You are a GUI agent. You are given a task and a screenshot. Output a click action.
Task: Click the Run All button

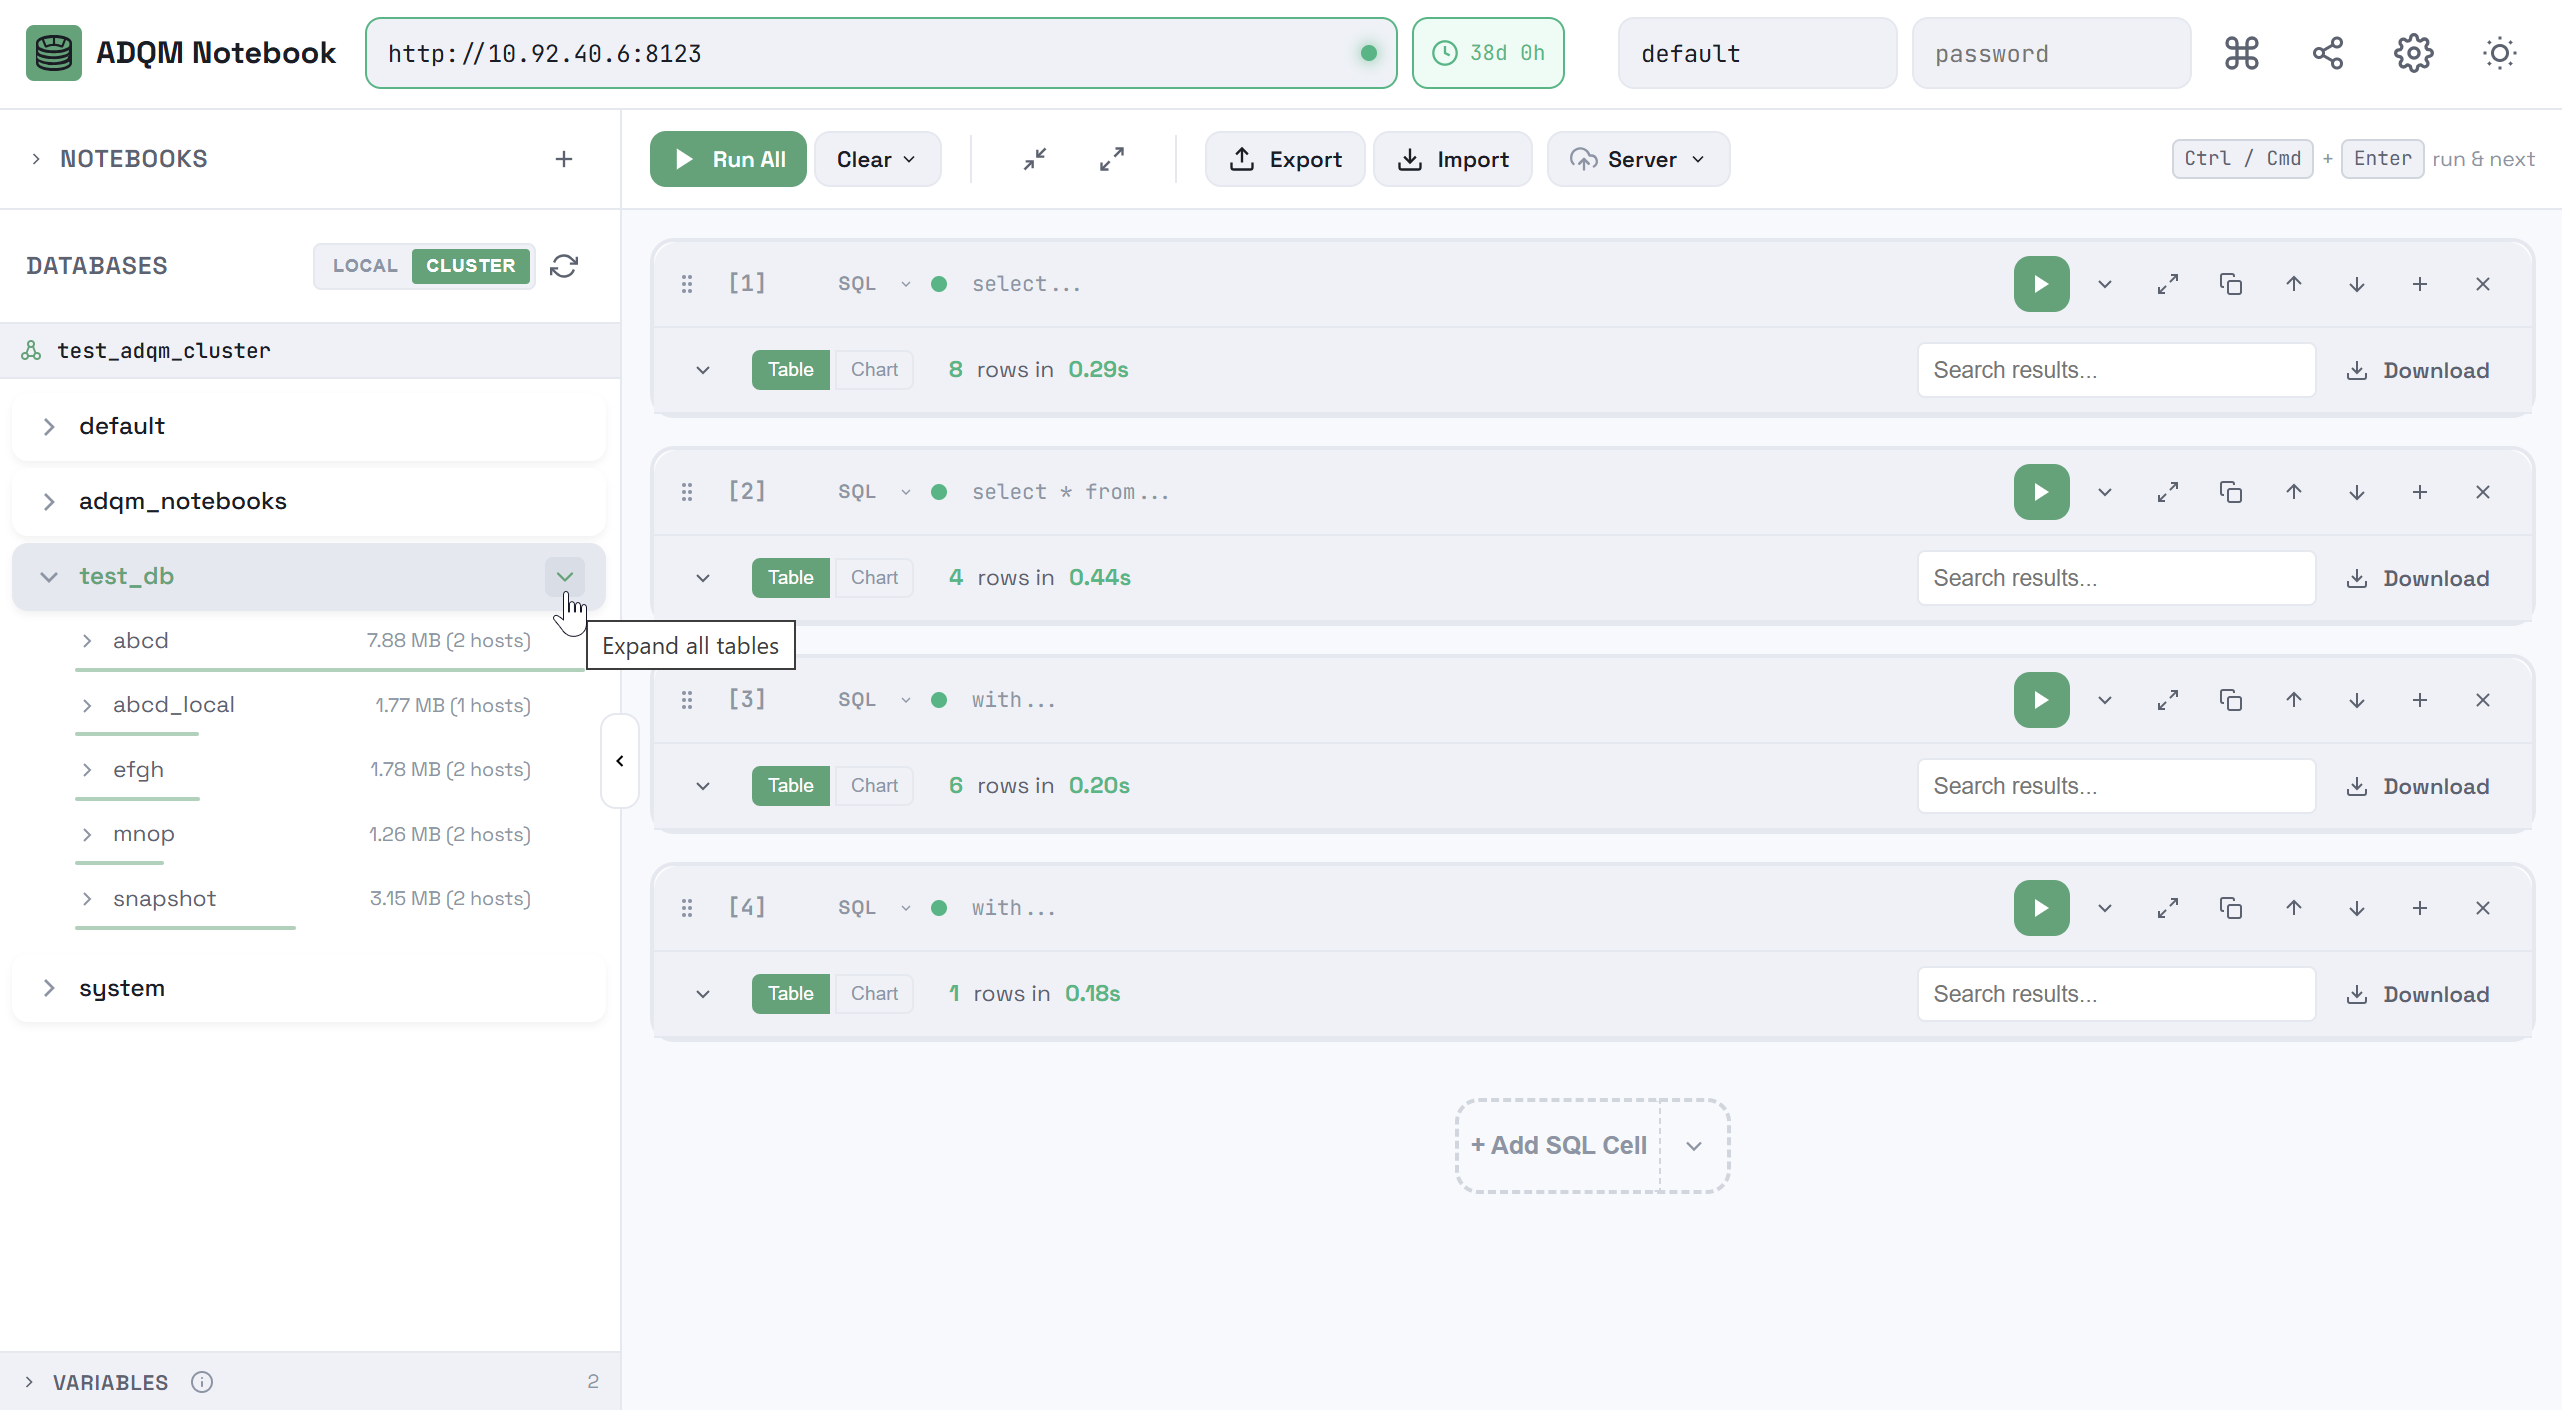click(x=728, y=159)
